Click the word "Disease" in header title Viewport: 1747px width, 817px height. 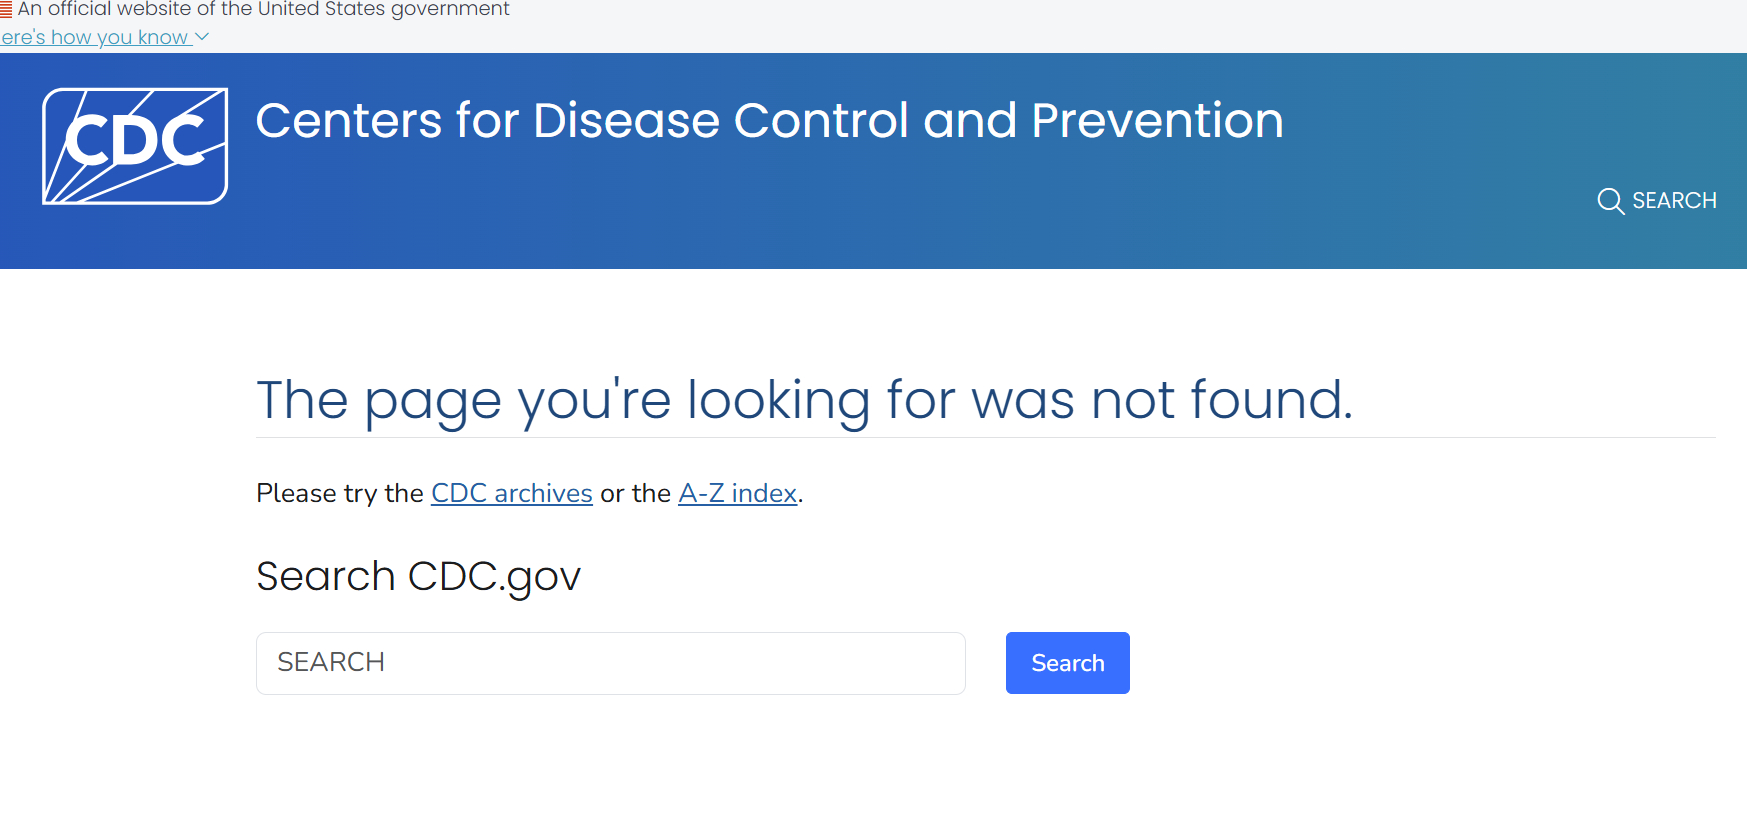tap(626, 121)
